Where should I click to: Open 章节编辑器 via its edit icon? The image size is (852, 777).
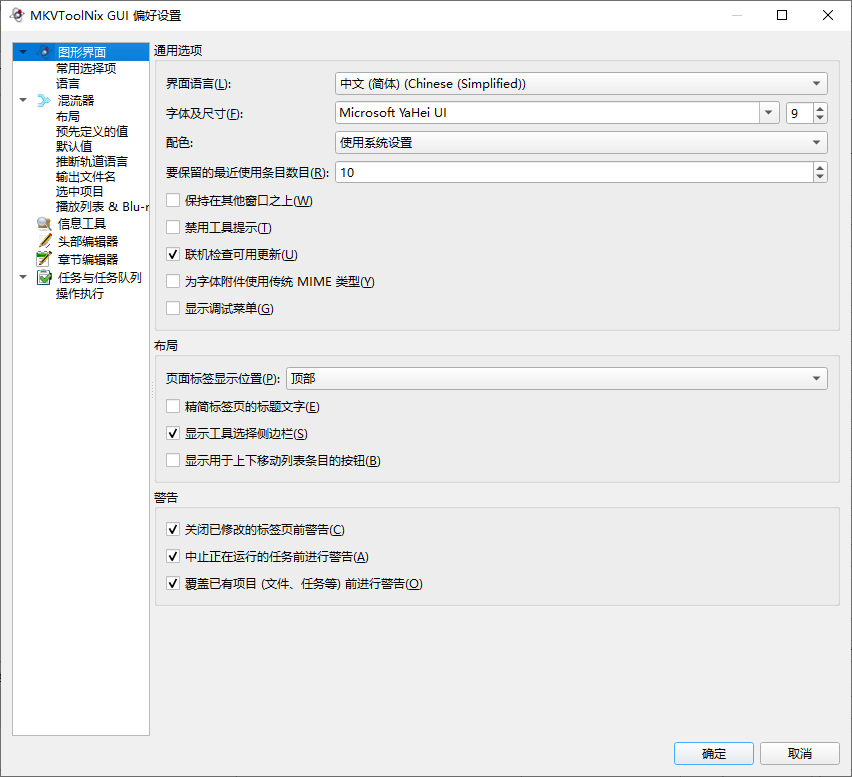coord(43,258)
